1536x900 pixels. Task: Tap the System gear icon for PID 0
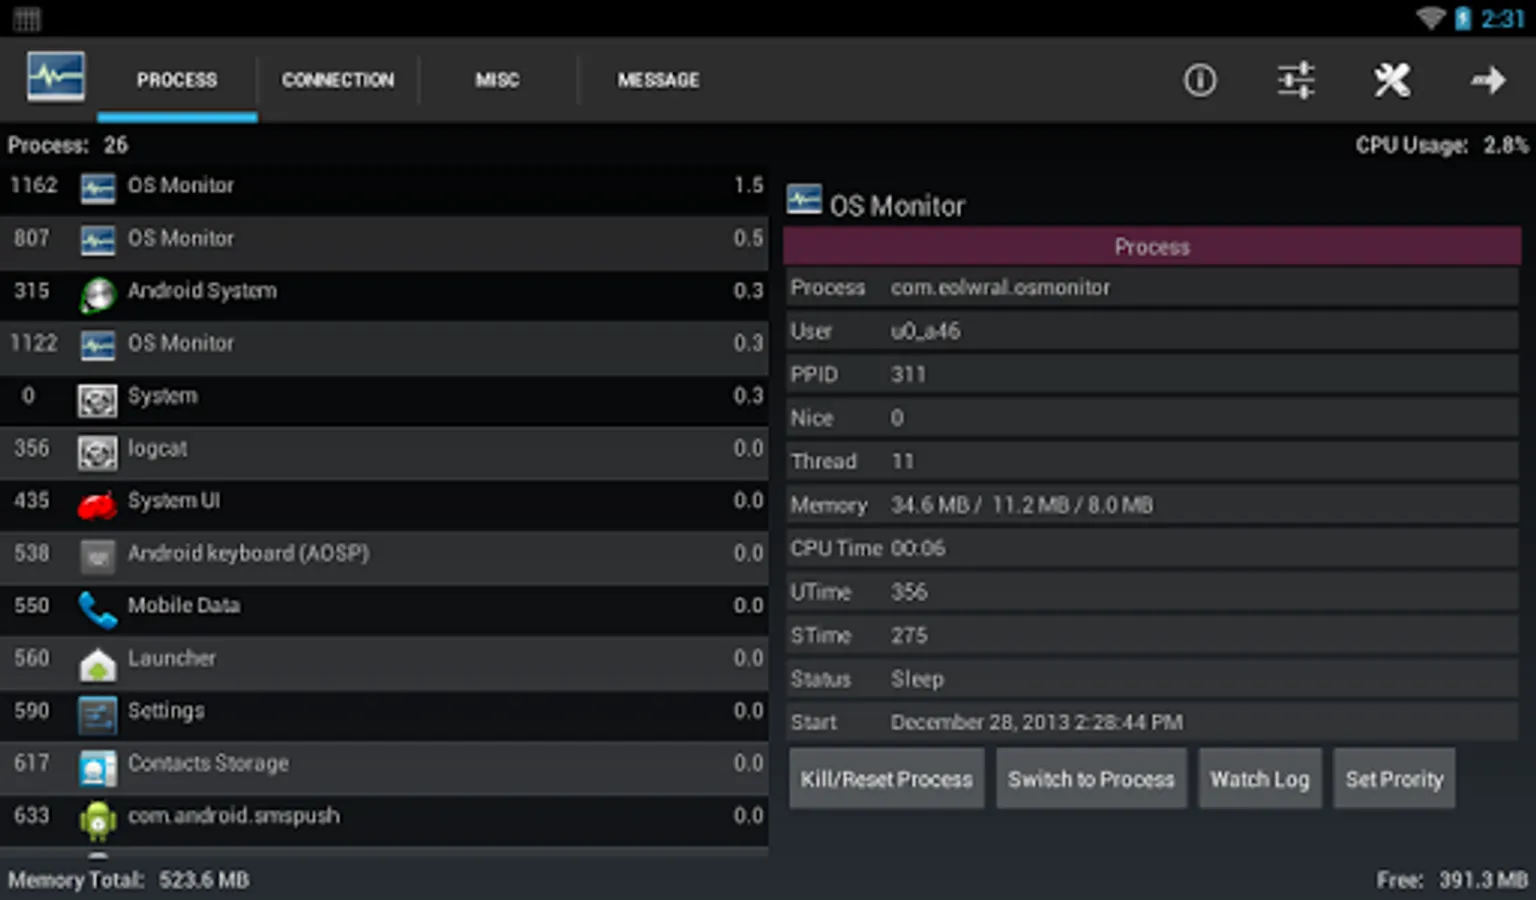98,400
